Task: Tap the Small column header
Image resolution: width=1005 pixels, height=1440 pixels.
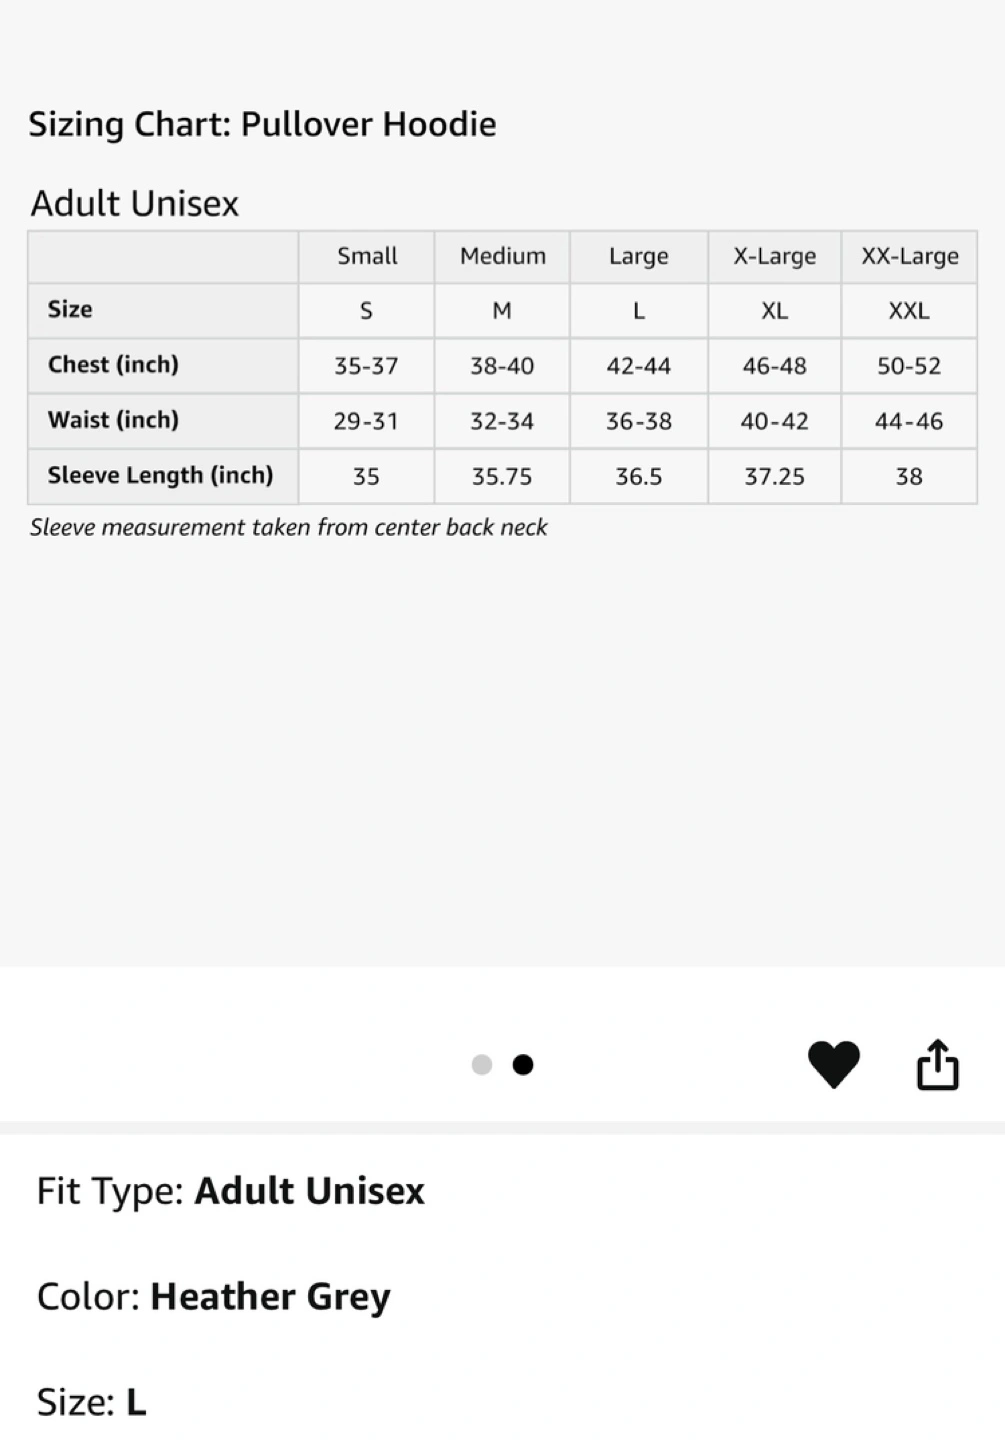Action: pyautogui.click(x=367, y=256)
